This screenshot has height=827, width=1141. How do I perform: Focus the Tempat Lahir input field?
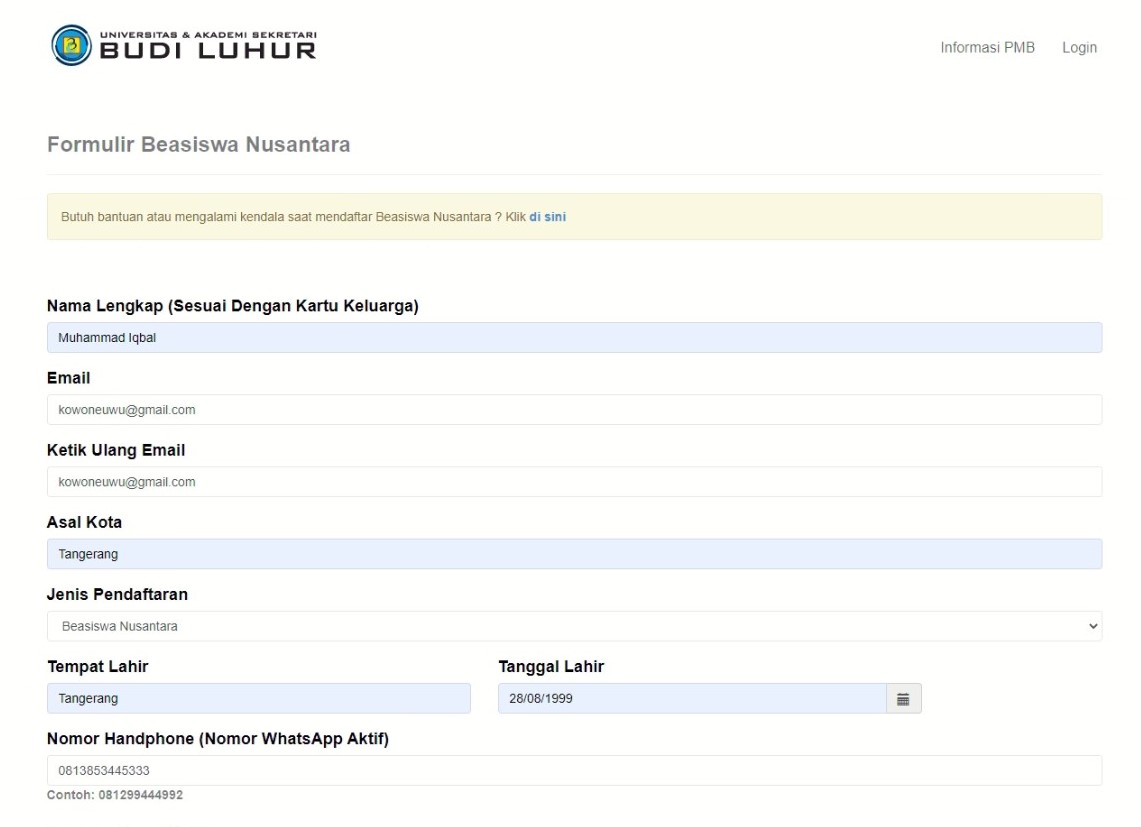pos(258,699)
